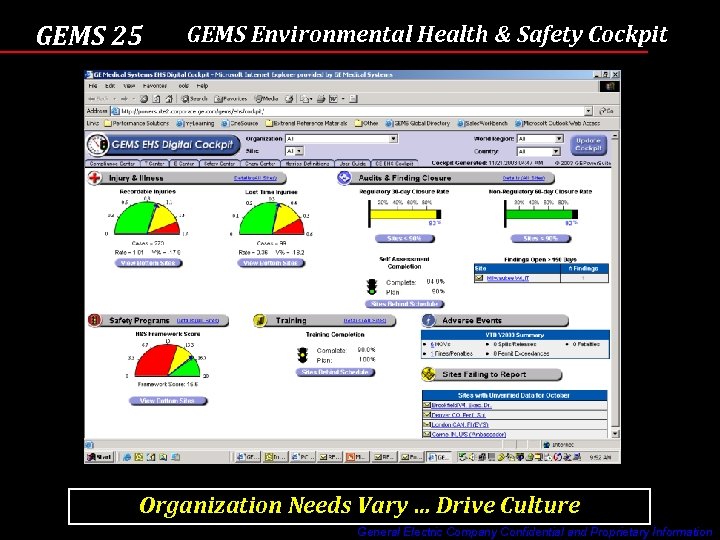The height and width of the screenshot is (540, 720).
Task: Click the Regulatory 30-day Closure Rate bar
Action: coord(405,214)
